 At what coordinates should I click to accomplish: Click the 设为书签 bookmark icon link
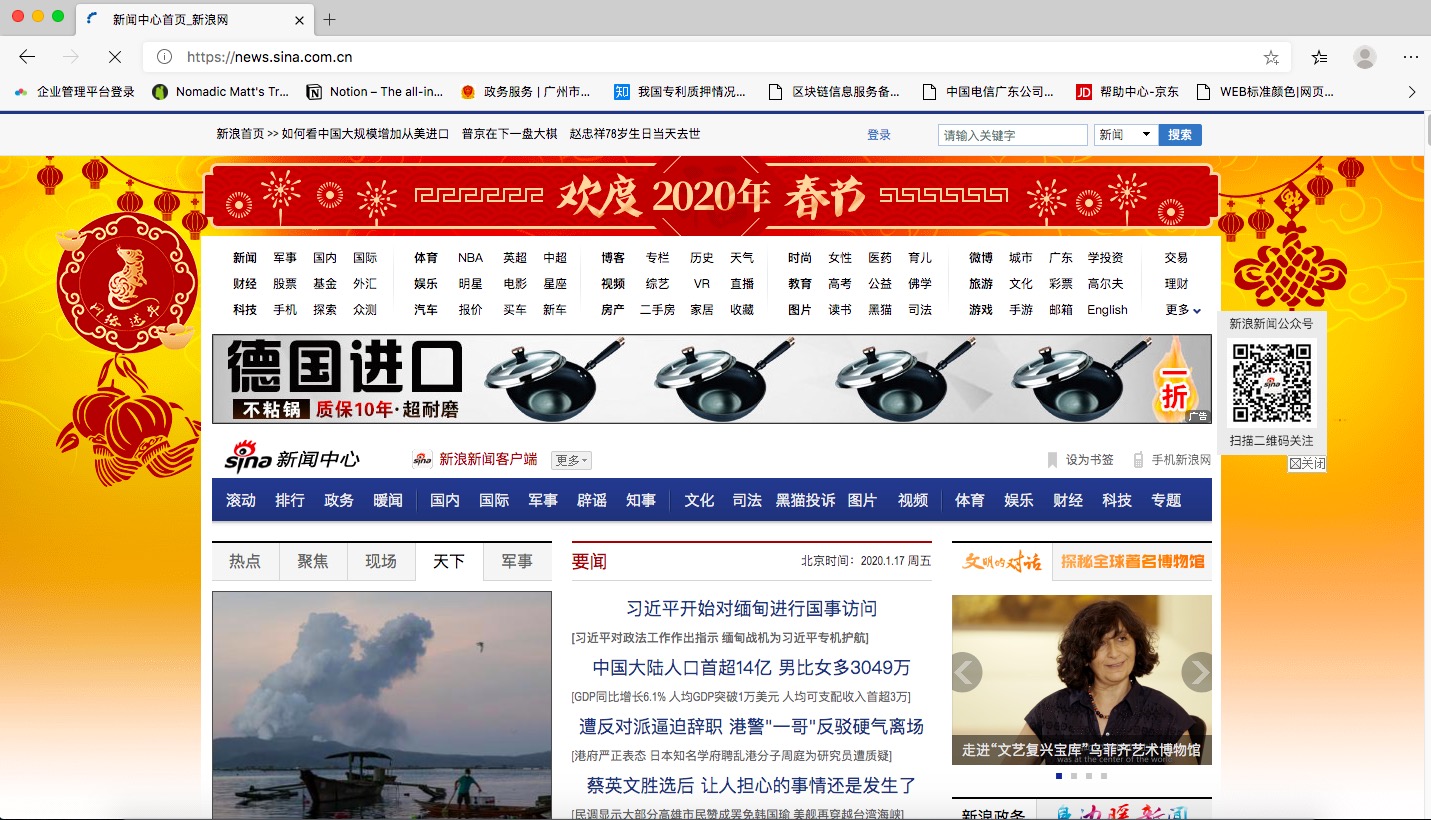1080,460
